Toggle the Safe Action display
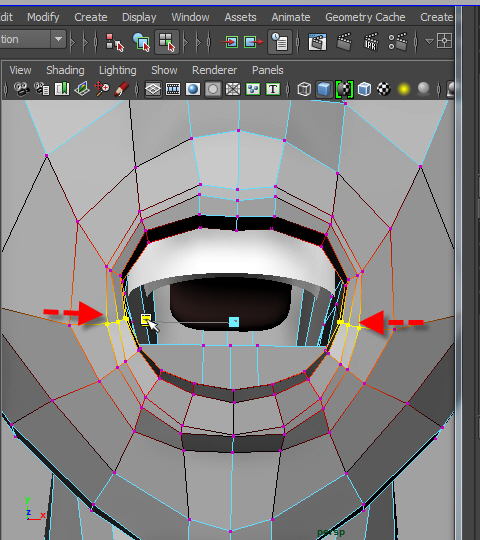Viewport: 480px width, 540px height. 253,90
